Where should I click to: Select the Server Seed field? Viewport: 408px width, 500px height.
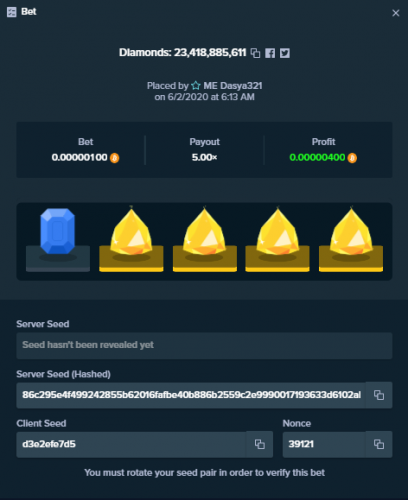[x=204, y=345]
